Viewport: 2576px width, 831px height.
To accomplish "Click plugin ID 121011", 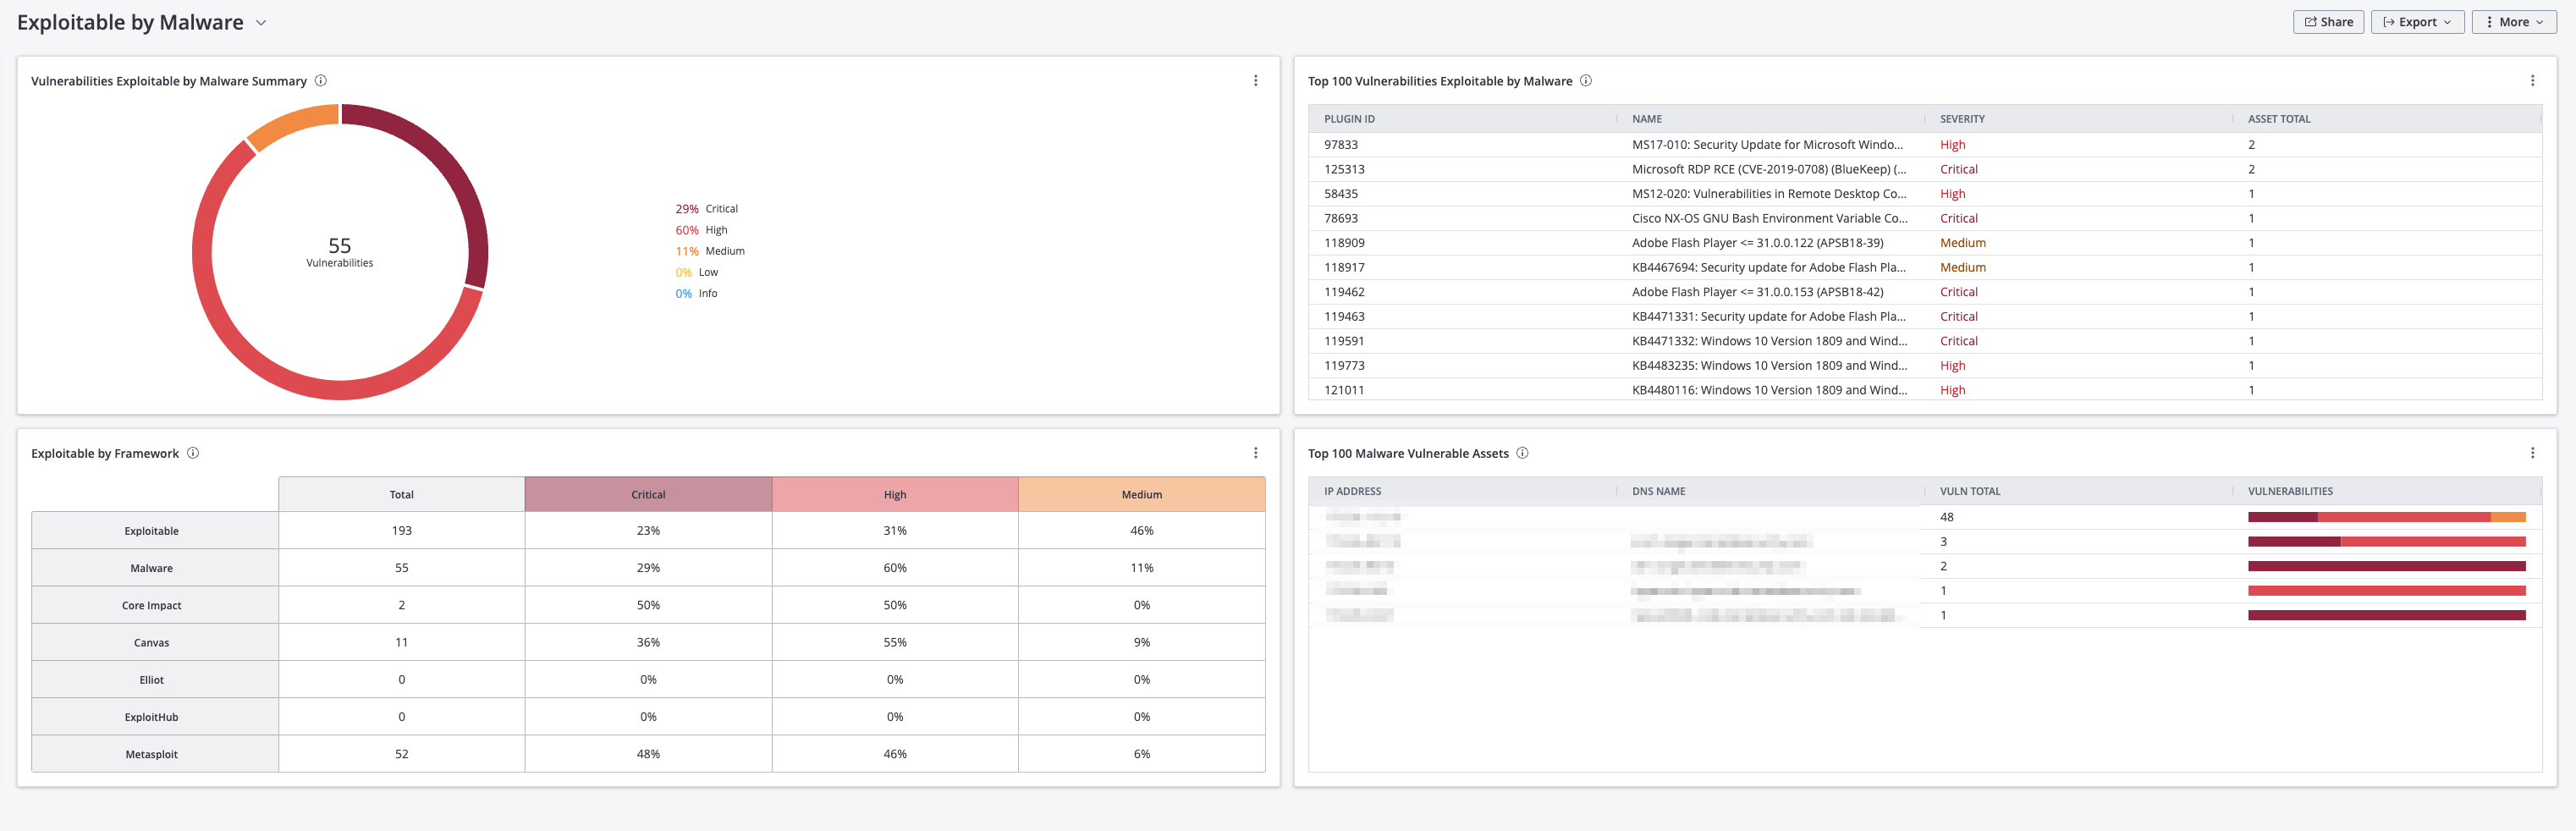I will click(x=1344, y=390).
